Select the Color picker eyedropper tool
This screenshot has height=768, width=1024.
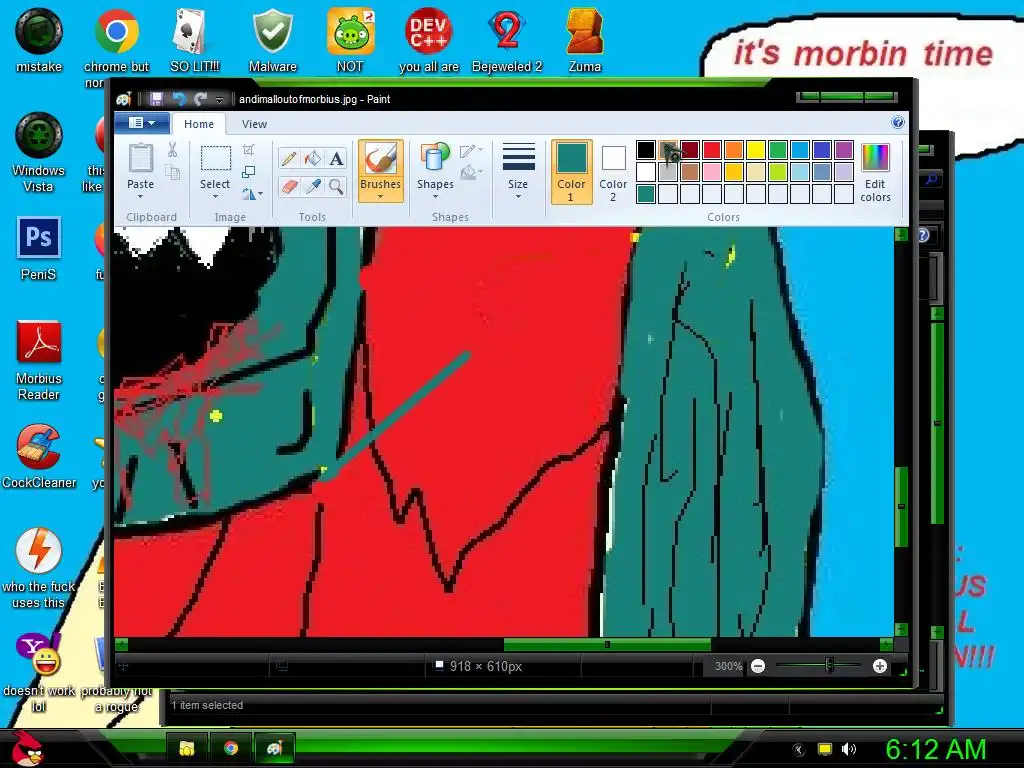point(313,187)
